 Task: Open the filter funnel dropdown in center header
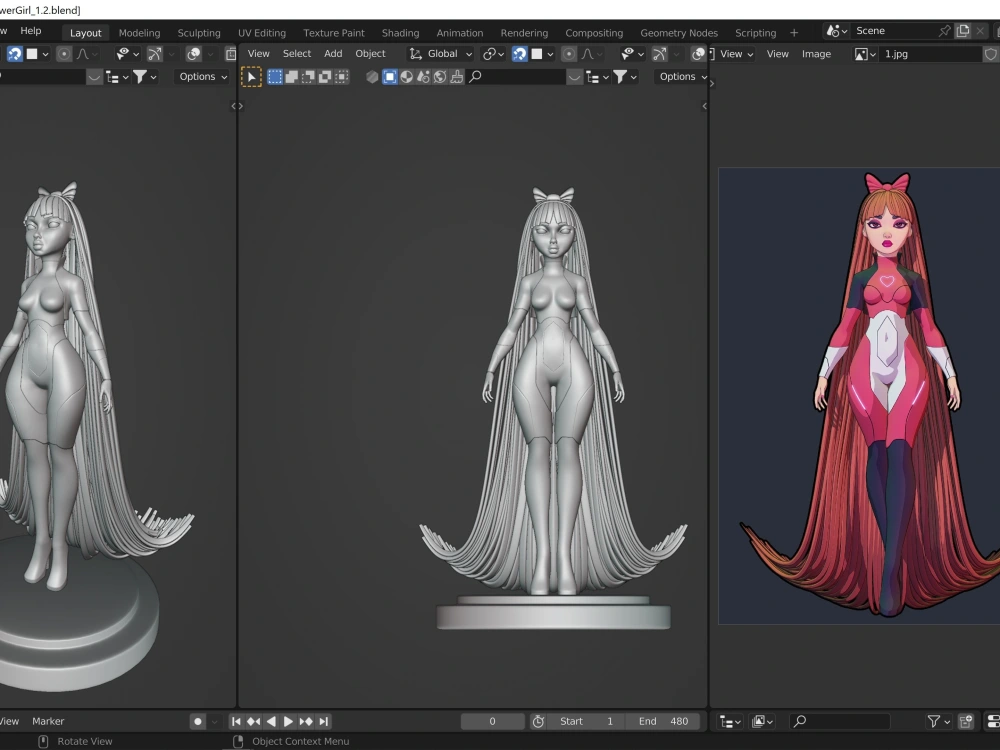point(624,77)
